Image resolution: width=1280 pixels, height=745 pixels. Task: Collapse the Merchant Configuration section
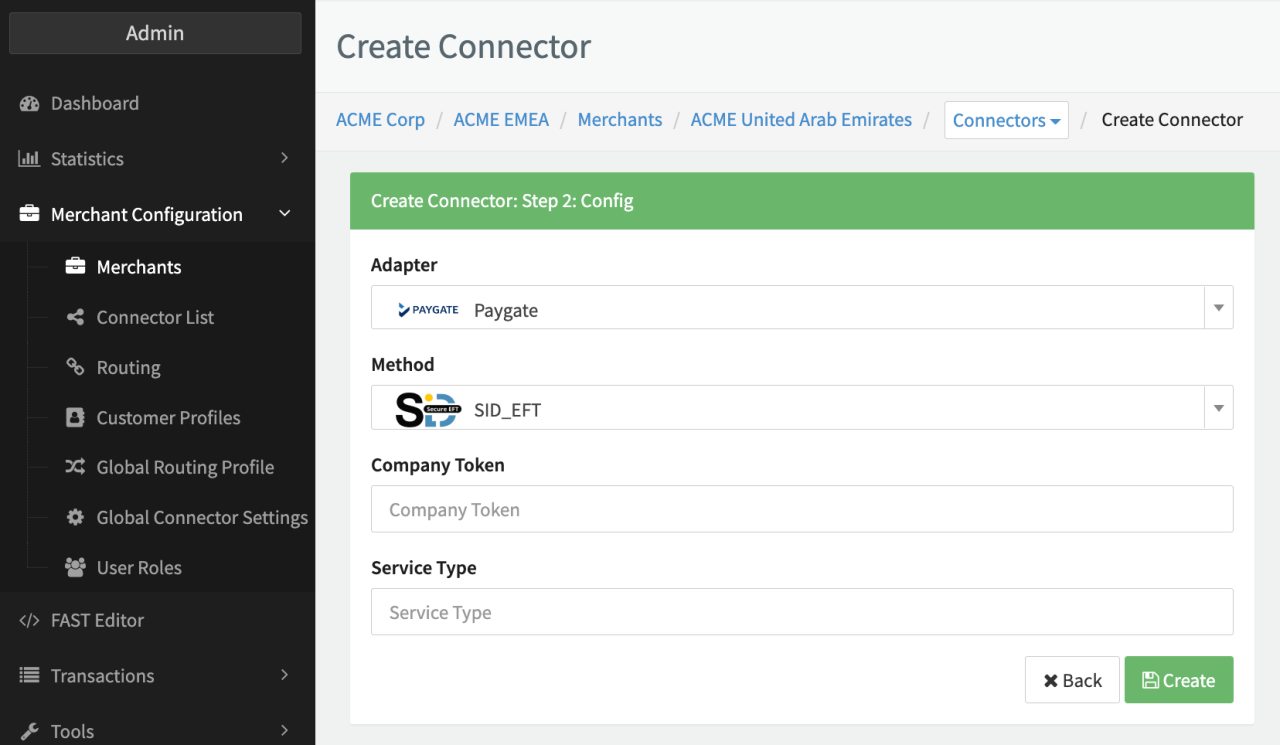(x=284, y=214)
